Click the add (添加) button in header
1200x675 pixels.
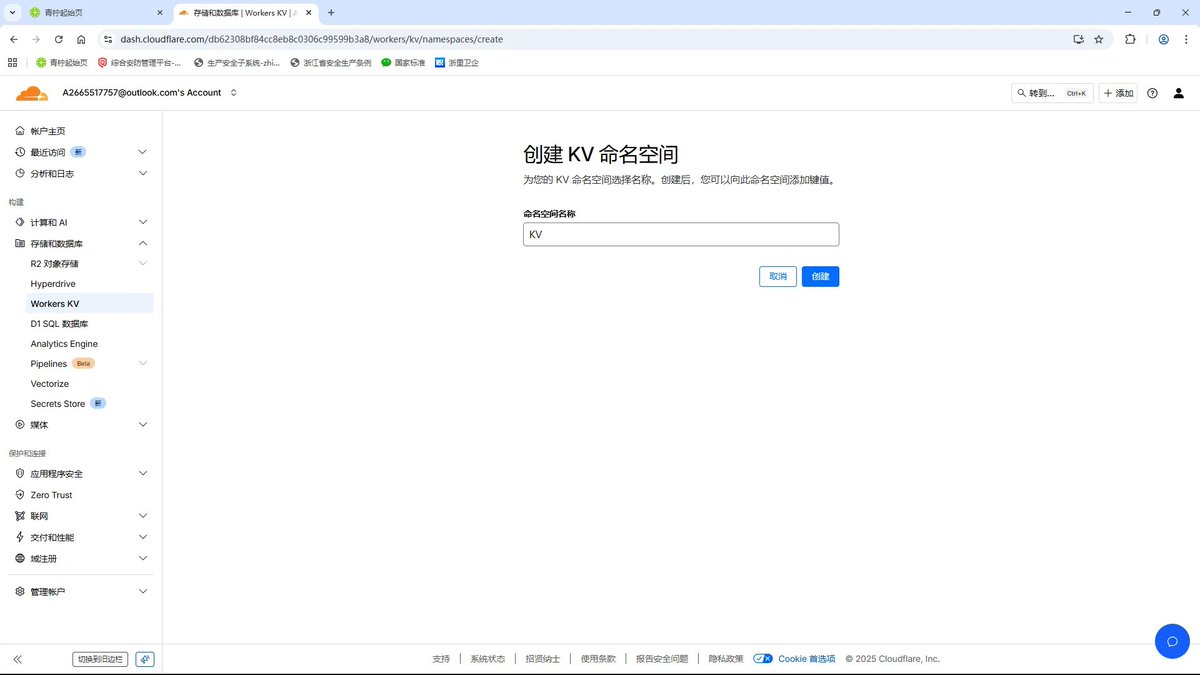tap(1118, 93)
